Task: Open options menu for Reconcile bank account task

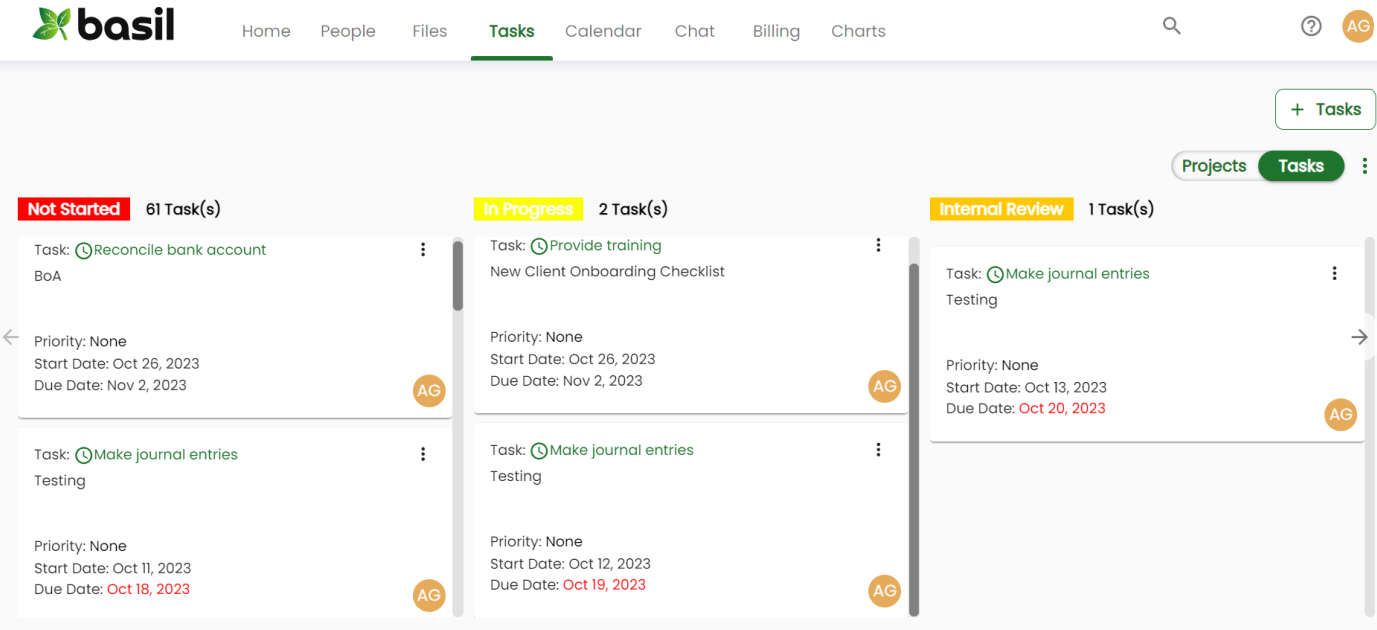Action: click(423, 250)
